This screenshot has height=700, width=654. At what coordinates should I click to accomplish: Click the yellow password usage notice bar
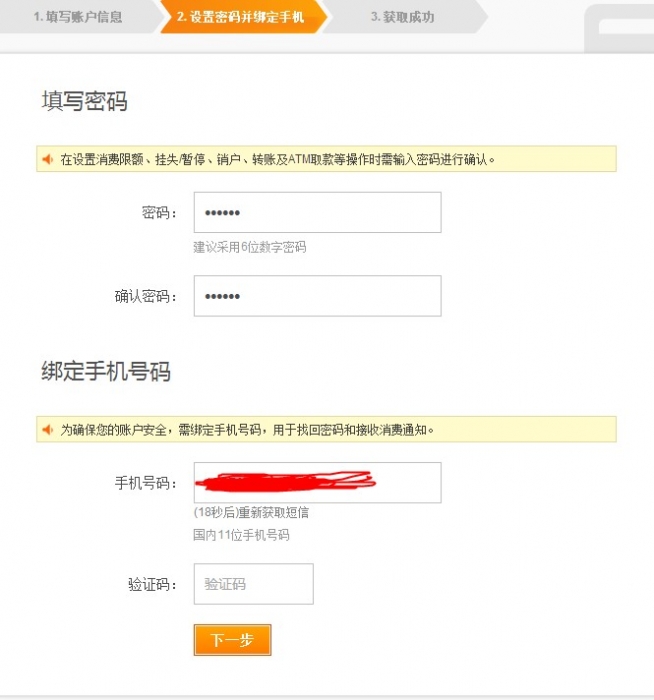pos(326,159)
